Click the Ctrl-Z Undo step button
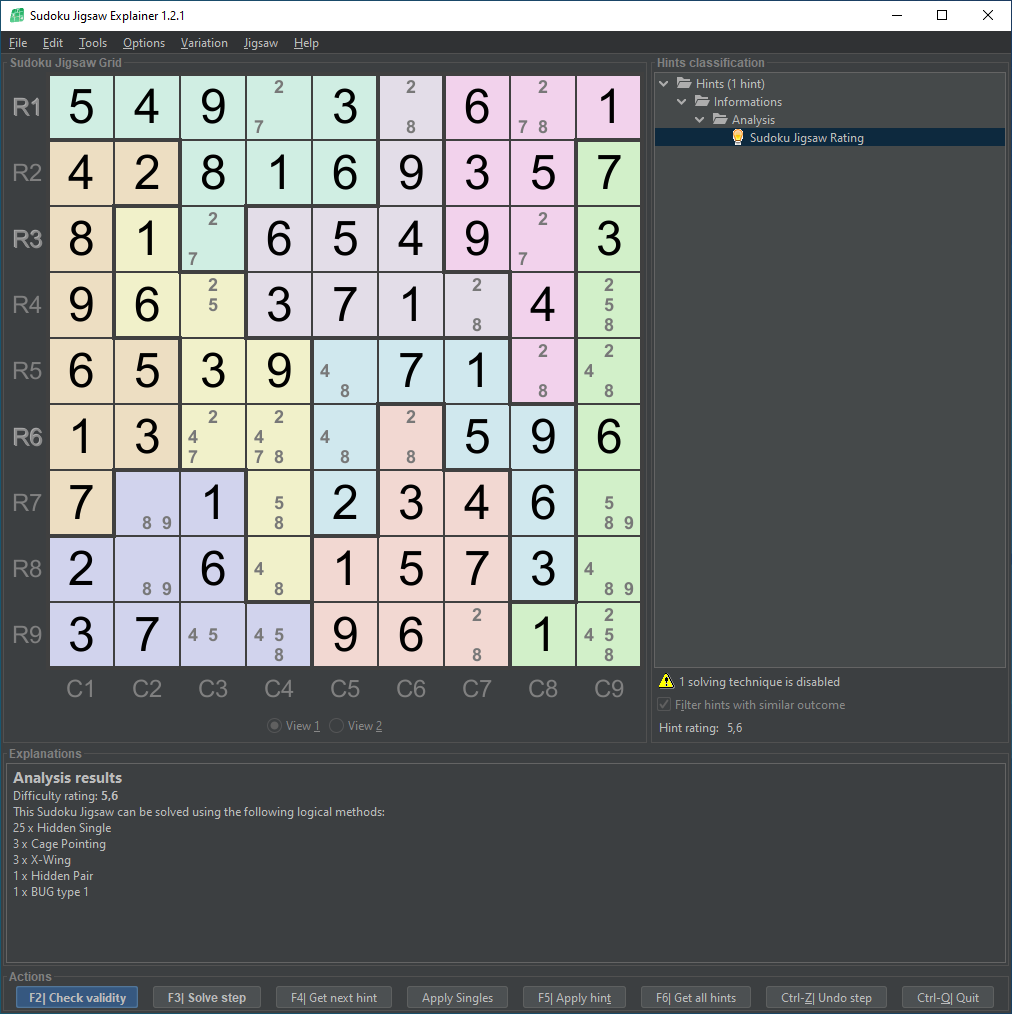 click(826, 997)
